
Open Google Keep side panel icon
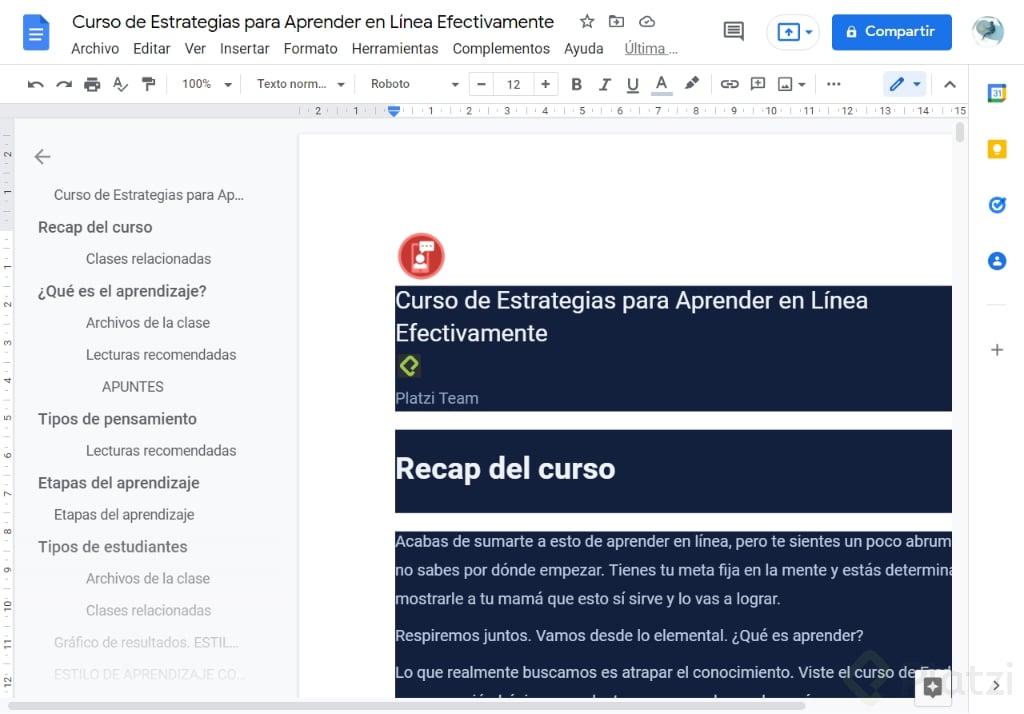[x=997, y=150]
